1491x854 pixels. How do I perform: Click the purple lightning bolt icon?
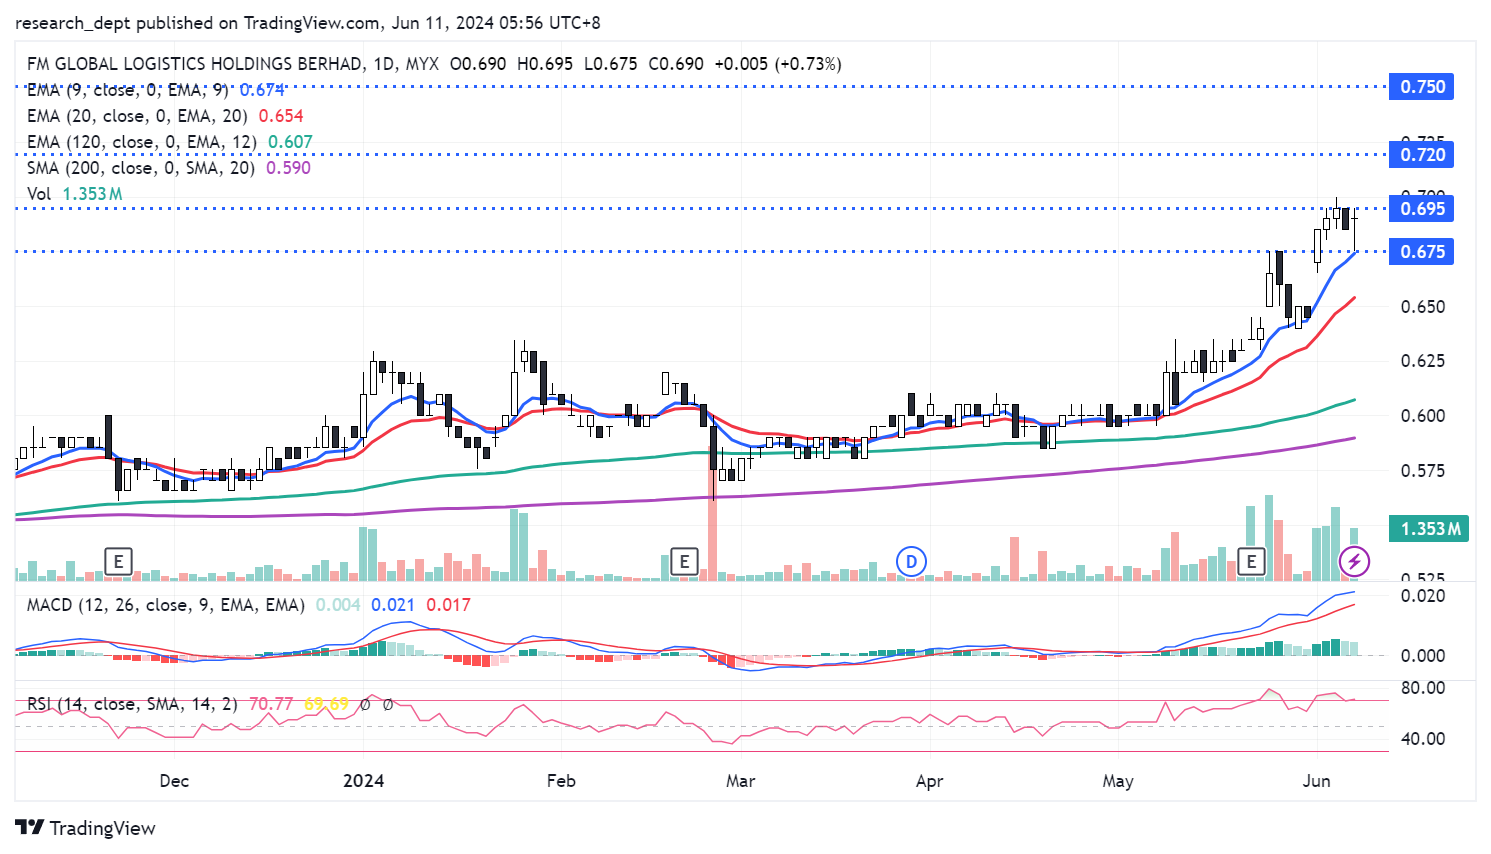(1354, 561)
